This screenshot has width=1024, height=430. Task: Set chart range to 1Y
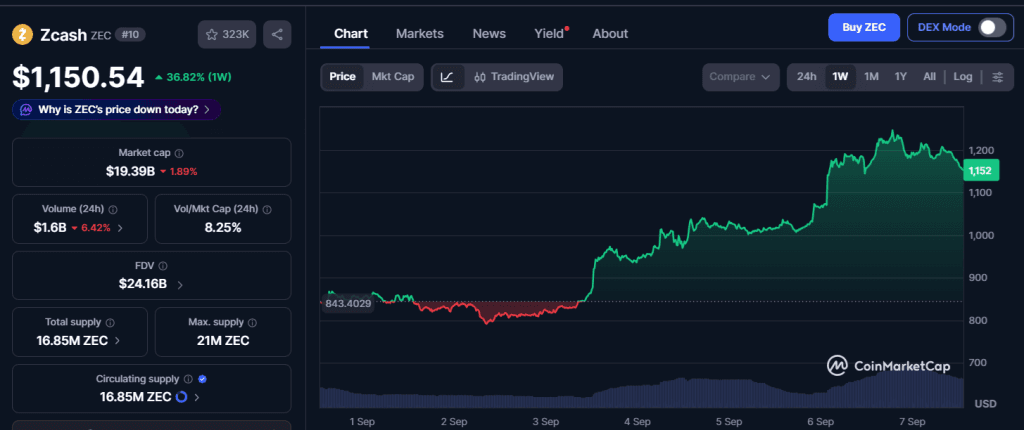pyautogui.click(x=901, y=77)
